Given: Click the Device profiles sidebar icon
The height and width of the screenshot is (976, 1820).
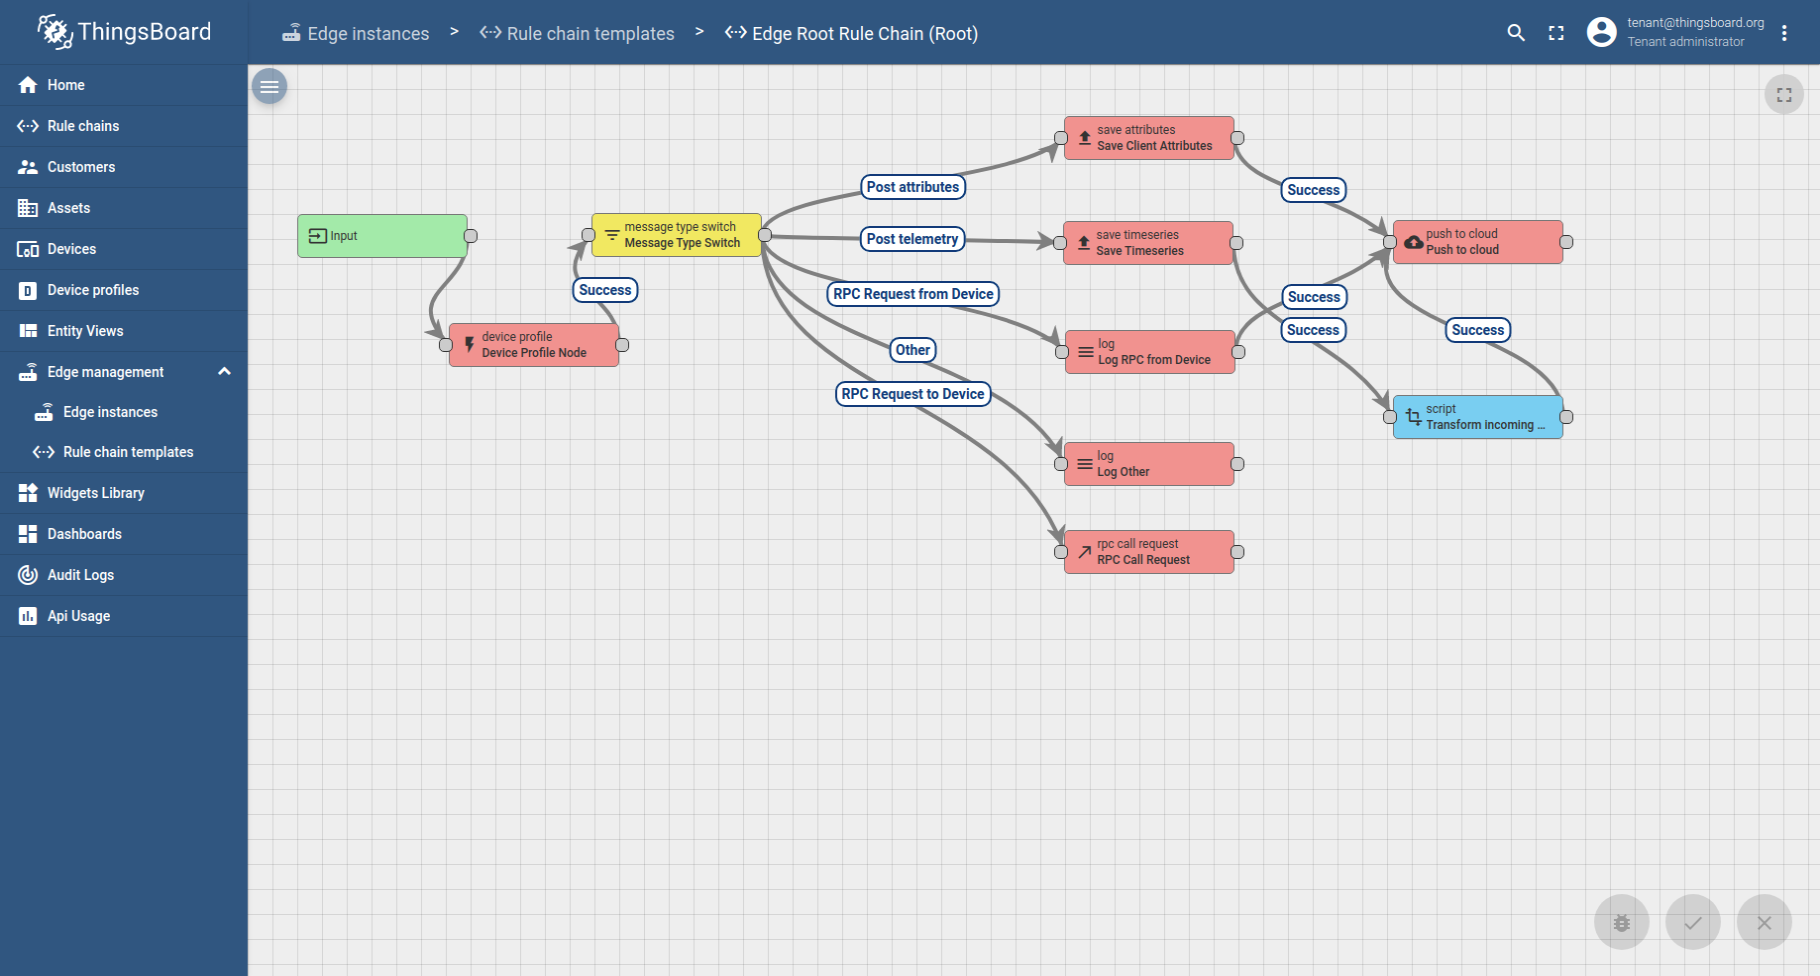Looking at the screenshot, I should tap(28, 290).
